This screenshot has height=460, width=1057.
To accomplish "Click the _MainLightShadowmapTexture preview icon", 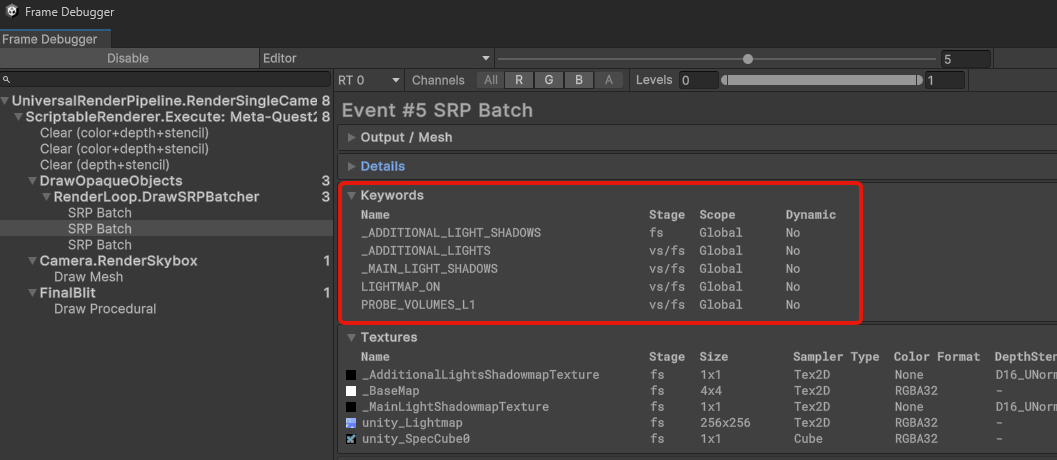I will pyautogui.click(x=351, y=407).
